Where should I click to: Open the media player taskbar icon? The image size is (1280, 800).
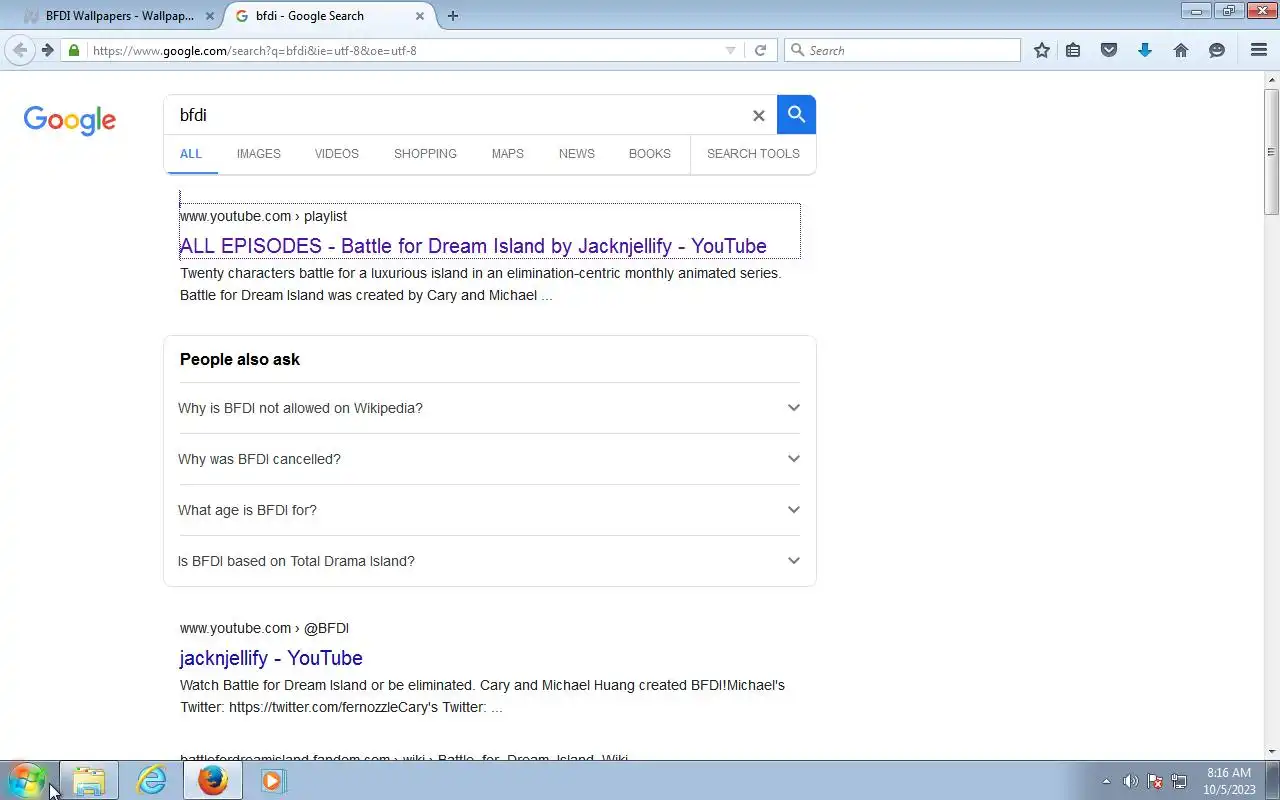click(273, 780)
